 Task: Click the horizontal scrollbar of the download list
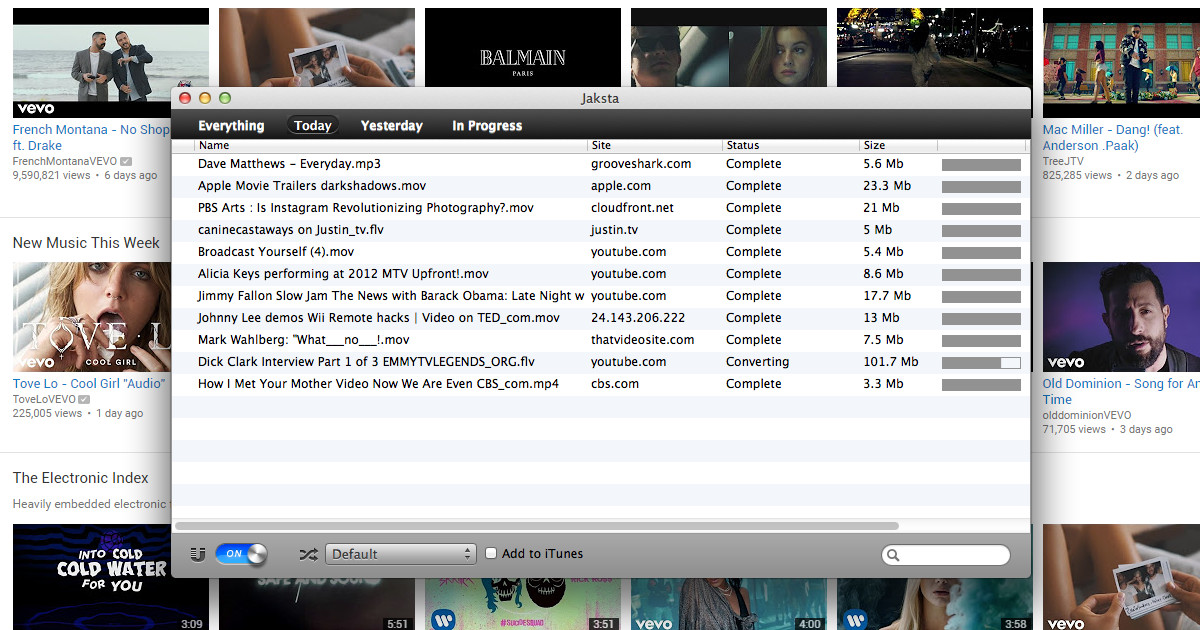point(536,526)
